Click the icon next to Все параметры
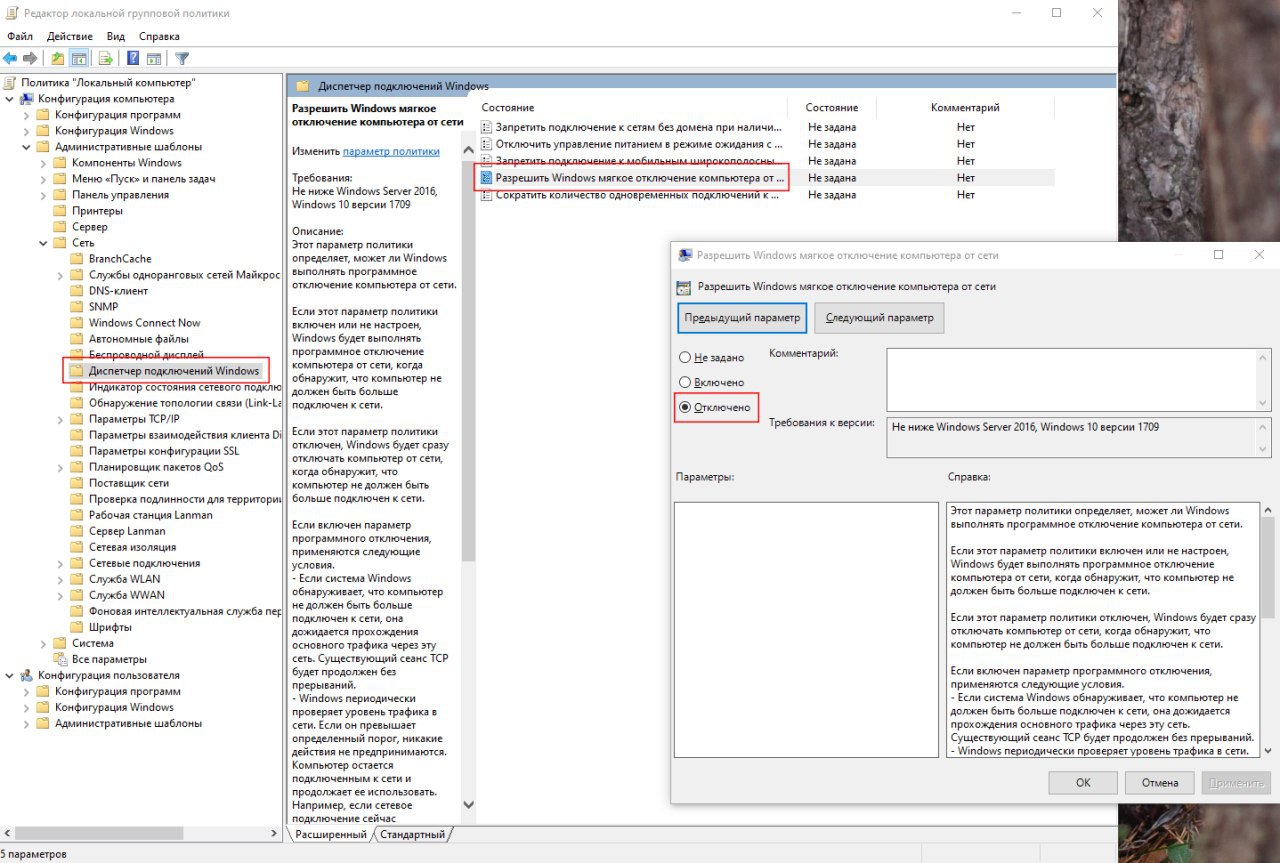The height and width of the screenshot is (863, 1280). [x=60, y=659]
